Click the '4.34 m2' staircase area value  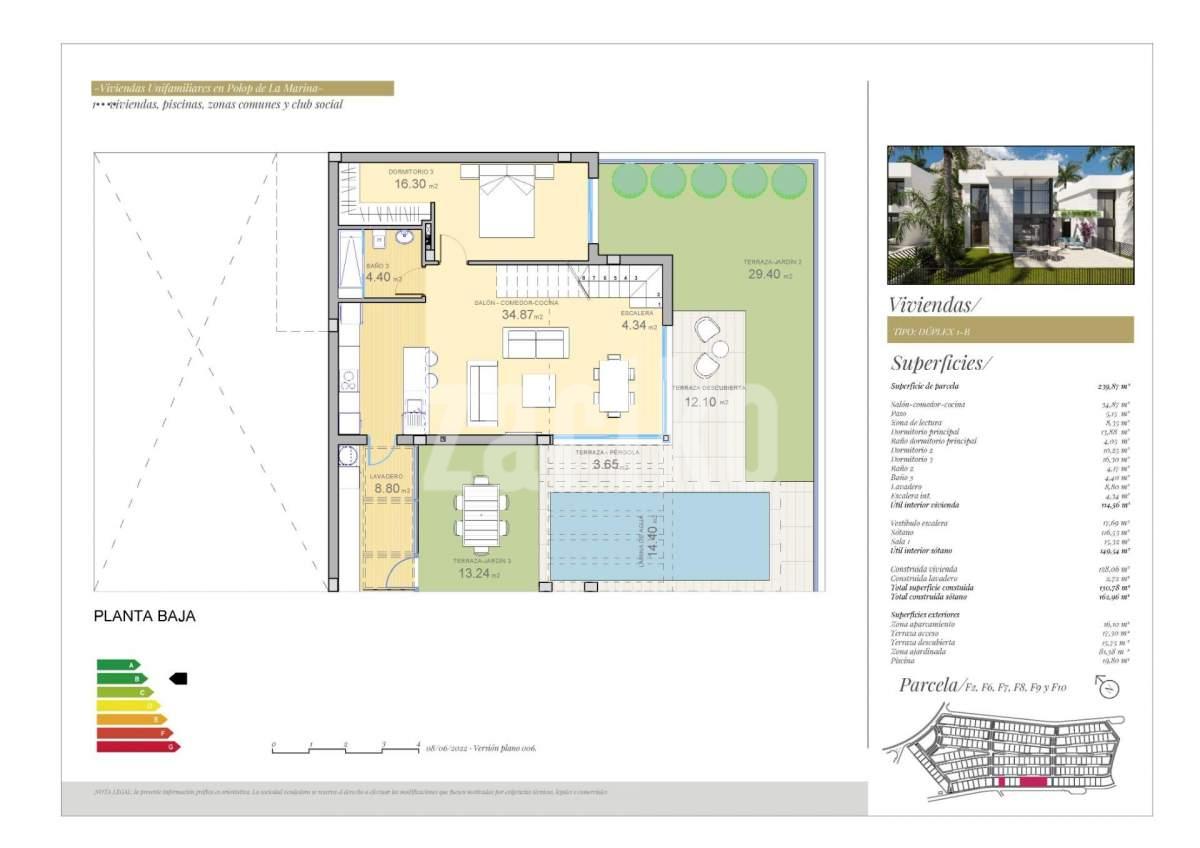click(x=639, y=325)
